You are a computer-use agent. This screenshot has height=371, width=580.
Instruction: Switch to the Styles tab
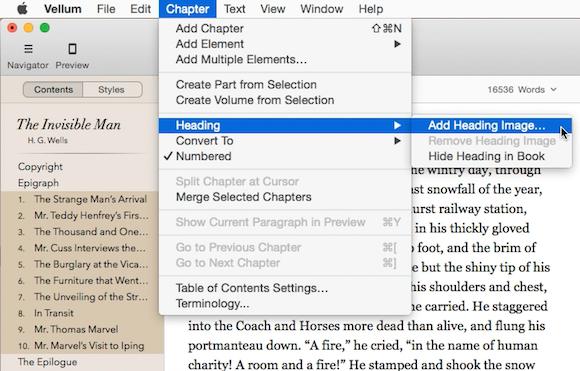(x=112, y=90)
